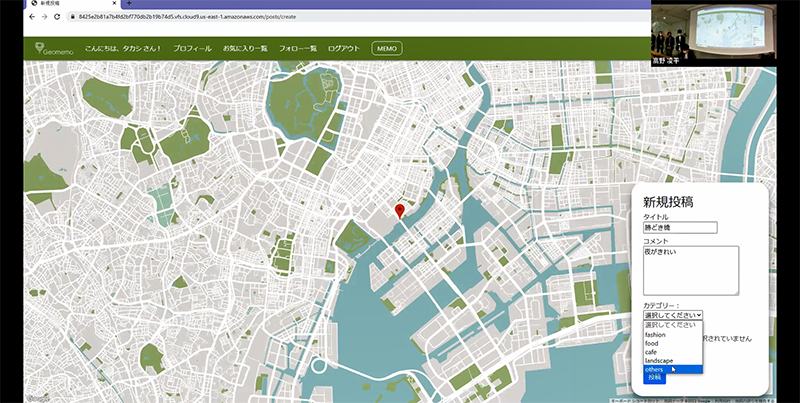This screenshot has width=800, height=403.
Task: Click the タイトル text input field
Action: point(680,228)
